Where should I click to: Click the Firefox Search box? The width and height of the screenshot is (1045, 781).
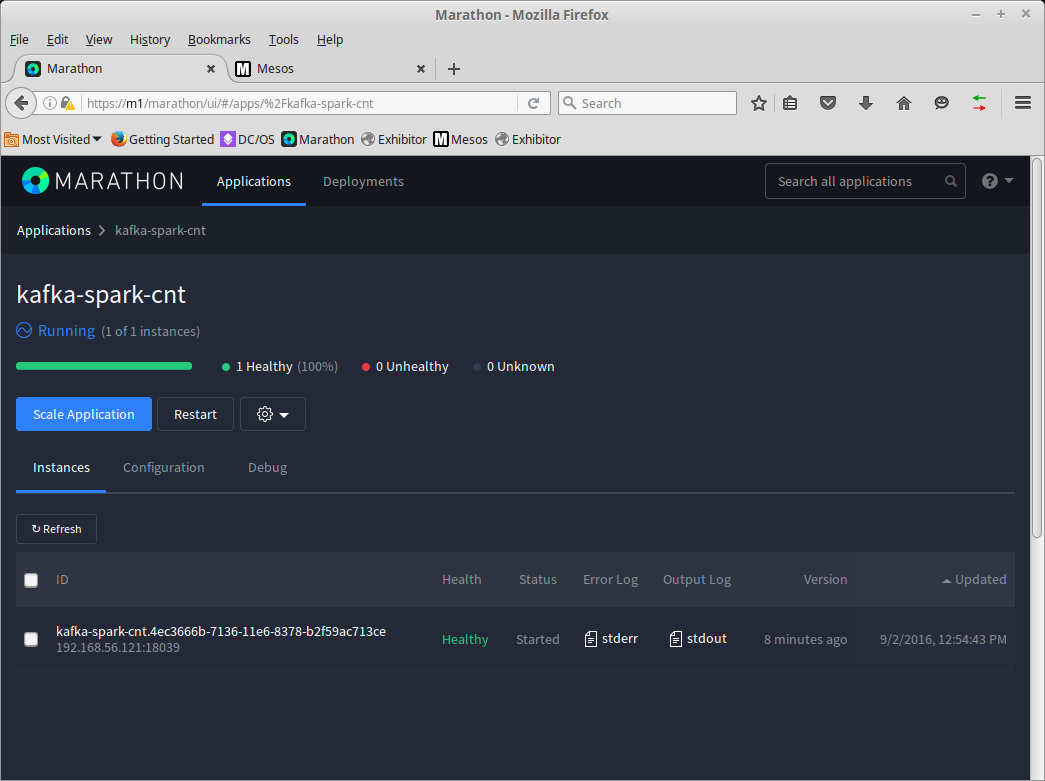click(x=647, y=103)
